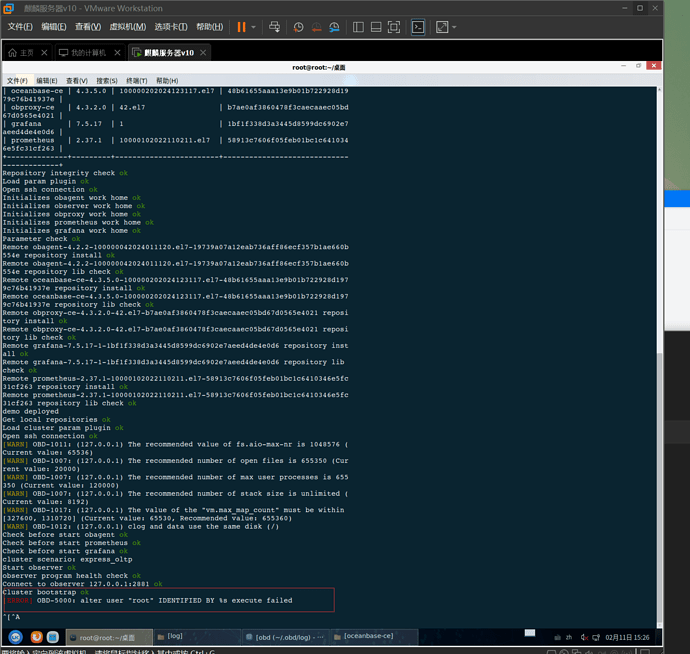Click the zh input method indicator
Viewport: 690px width, 654px height.
pos(569,637)
